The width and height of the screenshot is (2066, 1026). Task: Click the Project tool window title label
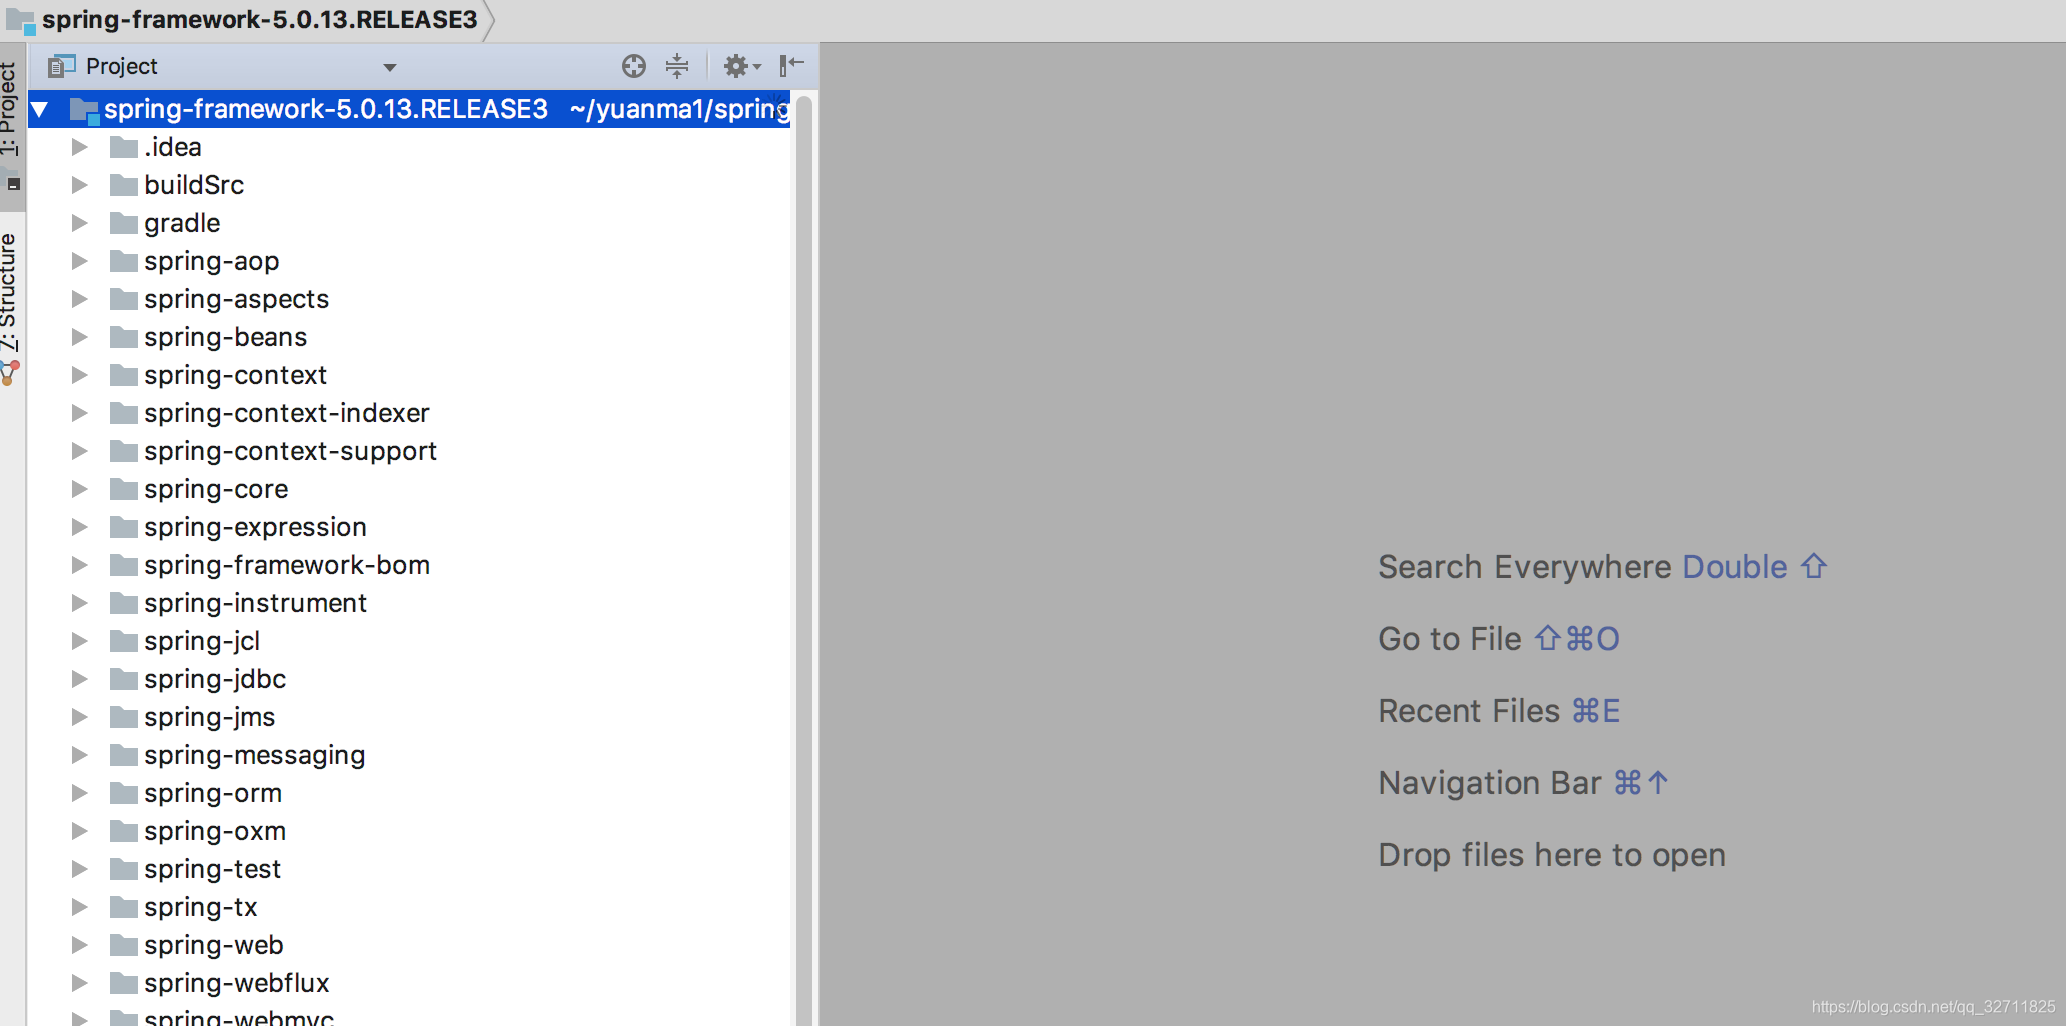pyautogui.click(x=121, y=66)
